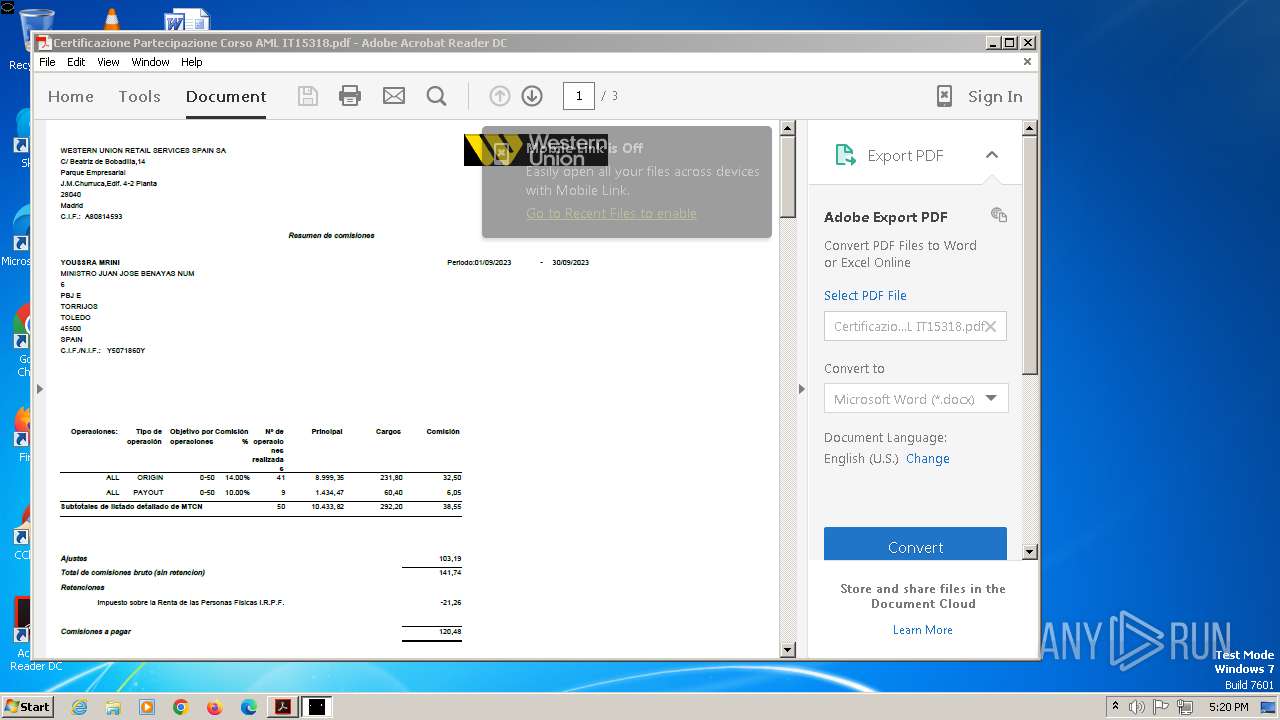
Task: Click the Export PDF panel icon
Action: 846,155
